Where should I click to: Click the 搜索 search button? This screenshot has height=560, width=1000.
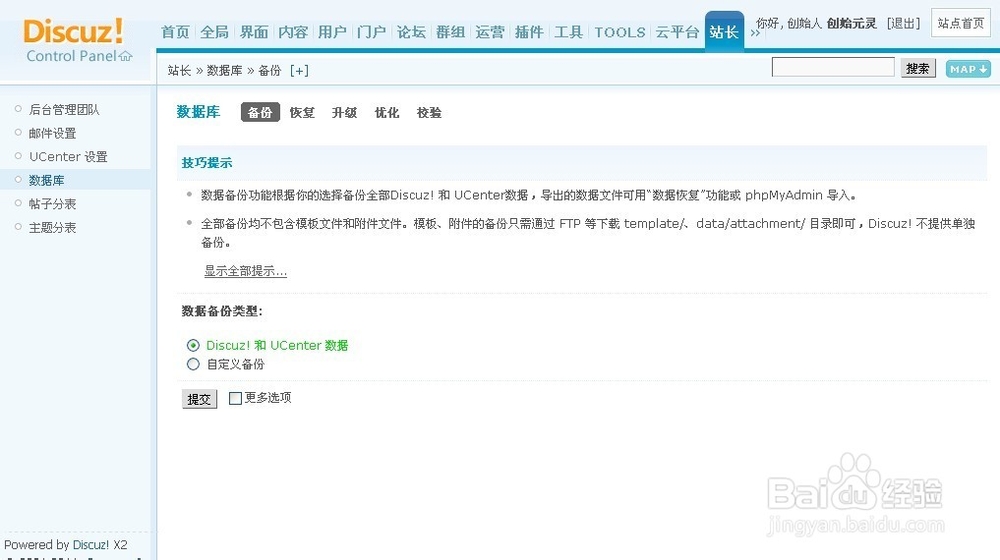point(918,68)
